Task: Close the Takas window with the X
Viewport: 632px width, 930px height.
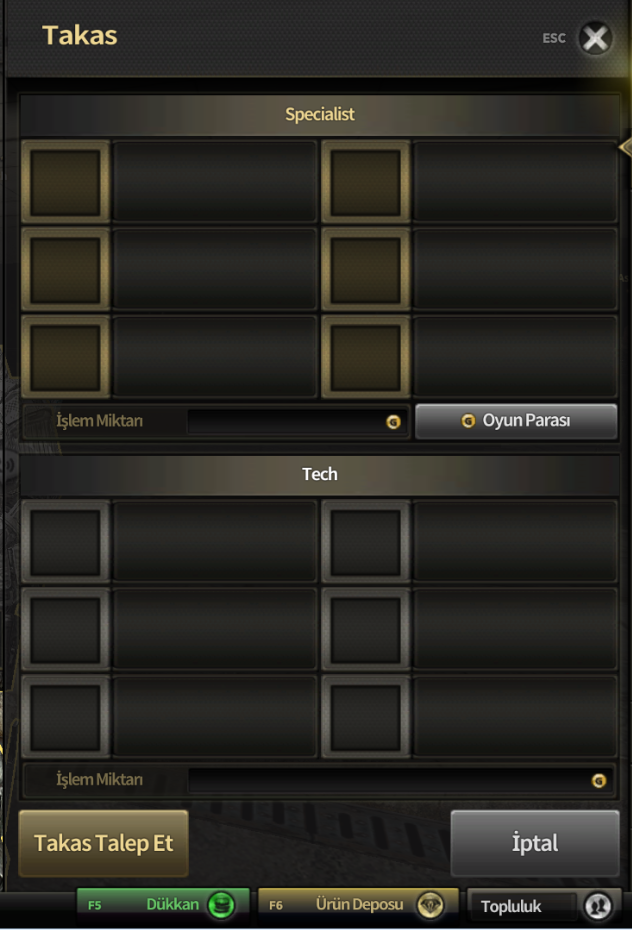Action: click(595, 39)
